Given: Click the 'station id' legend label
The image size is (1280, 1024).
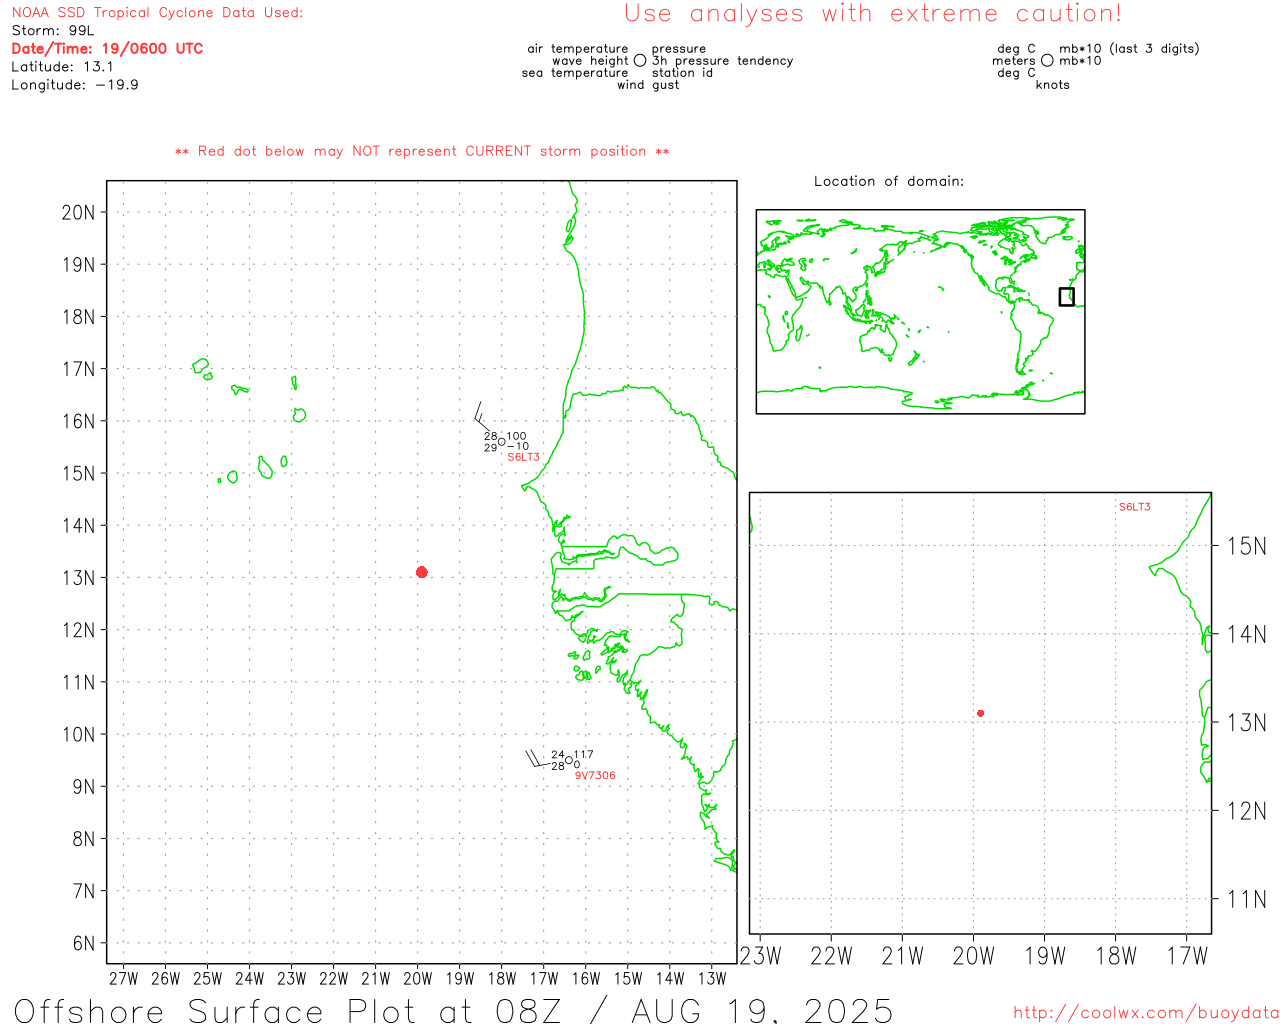Looking at the screenshot, I should [x=682, y=73].
